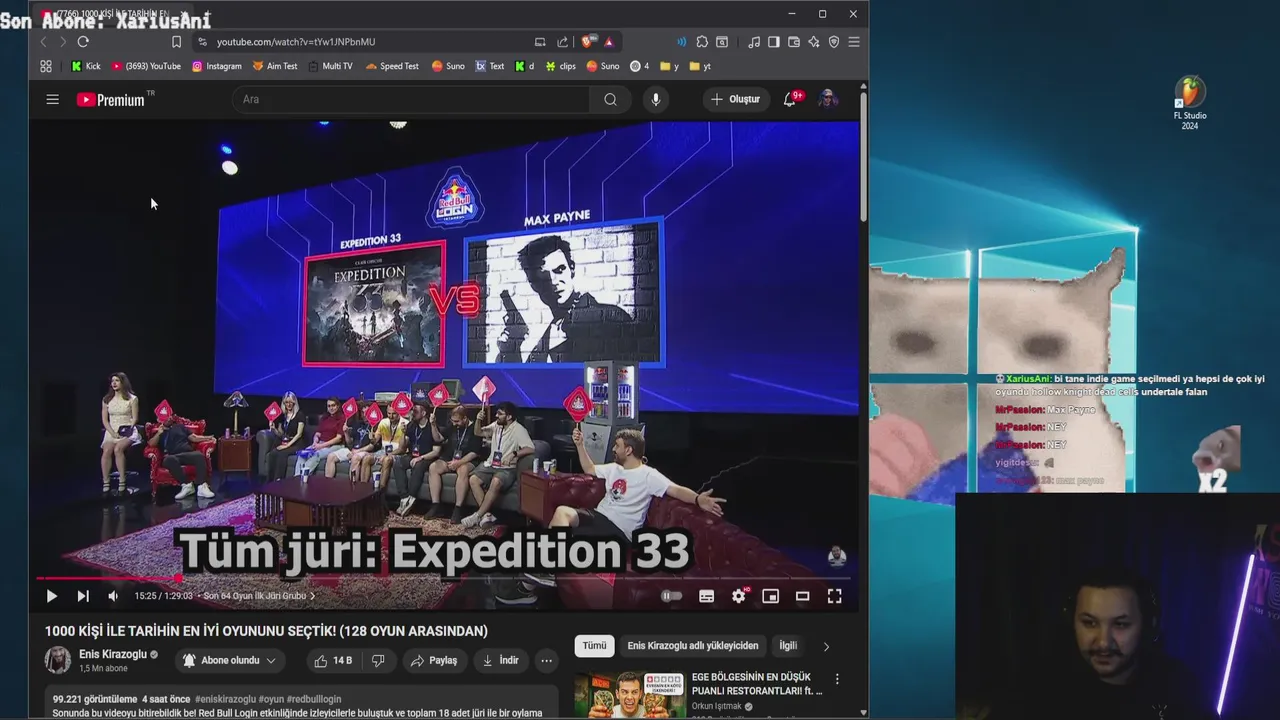Open the more actions ellipsis under the video

tap(546, 660)
